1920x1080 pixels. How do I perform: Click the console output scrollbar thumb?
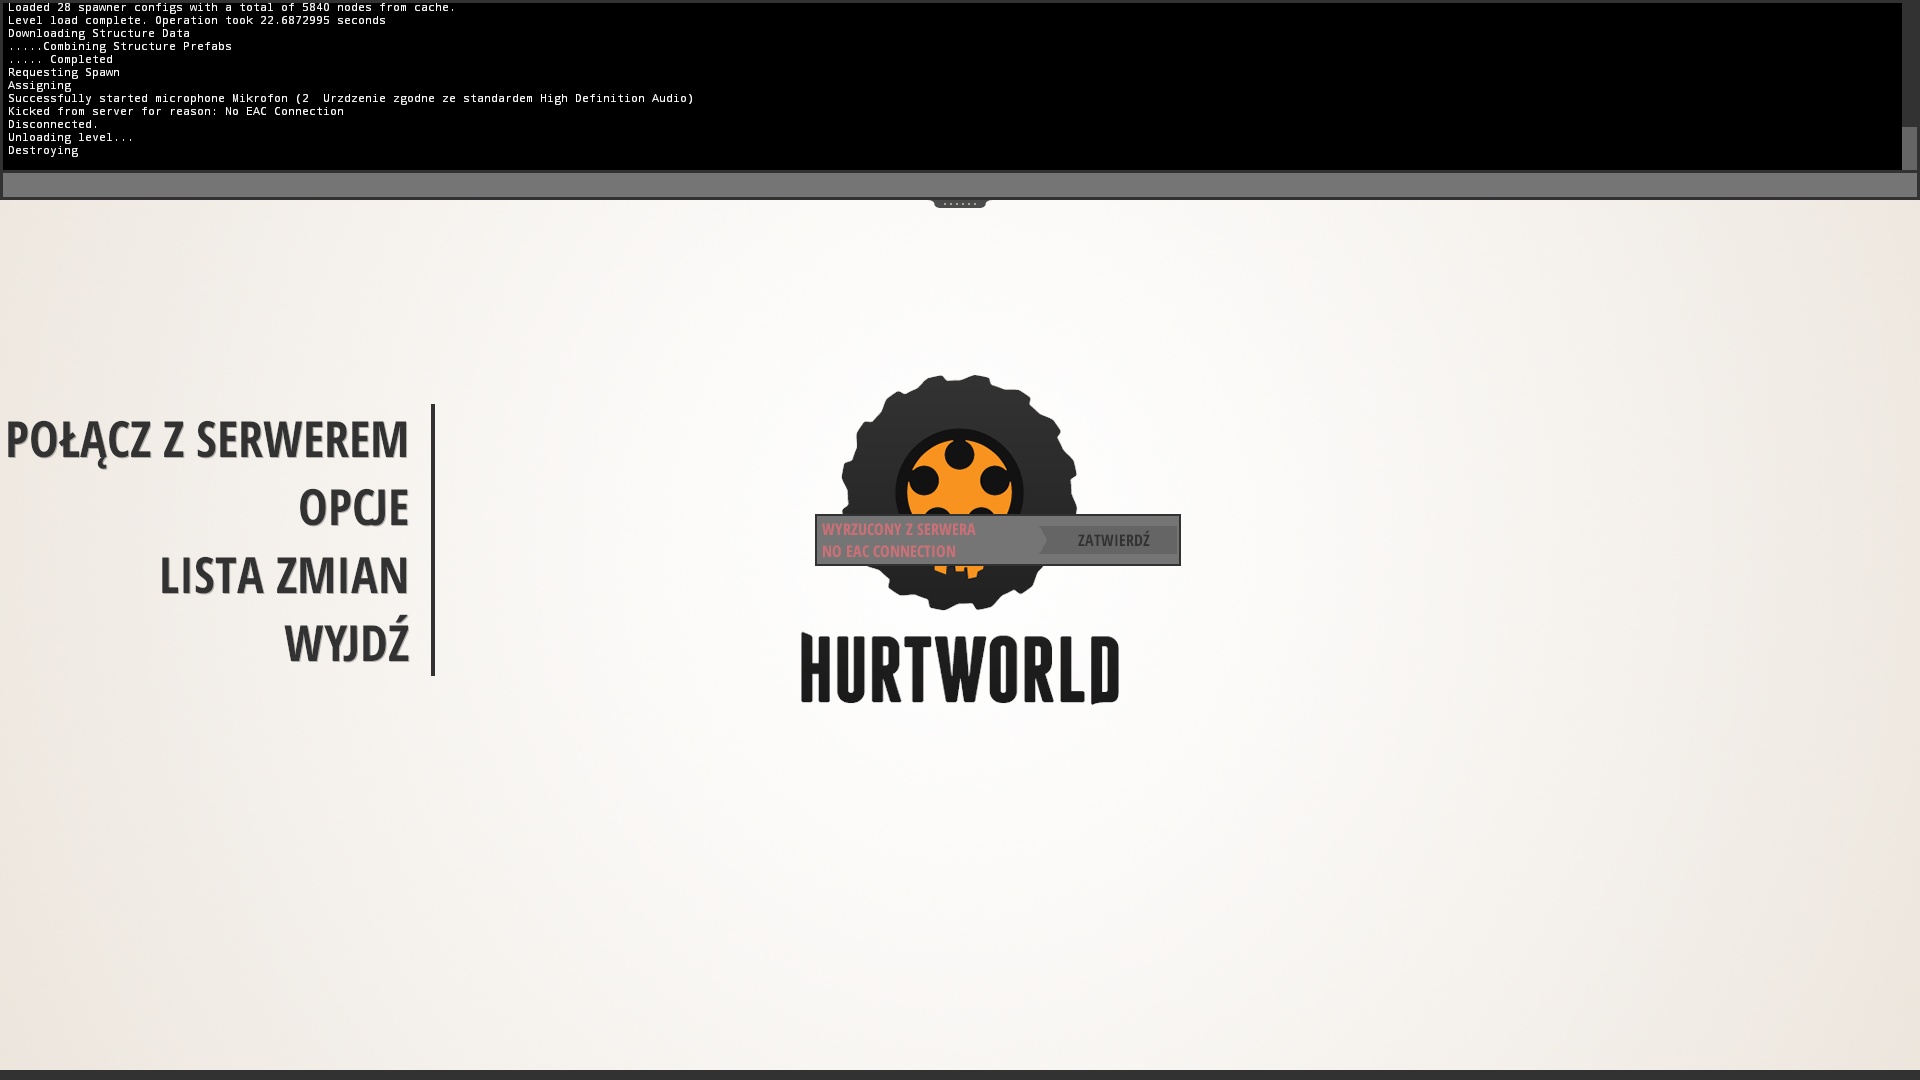pyautogui.click(x=1910, y=148)
